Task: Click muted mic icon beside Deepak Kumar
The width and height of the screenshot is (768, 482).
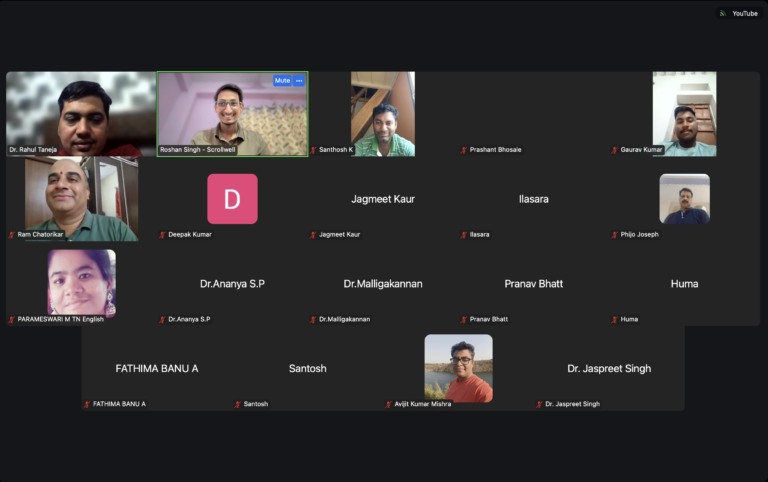Action: 163,235
